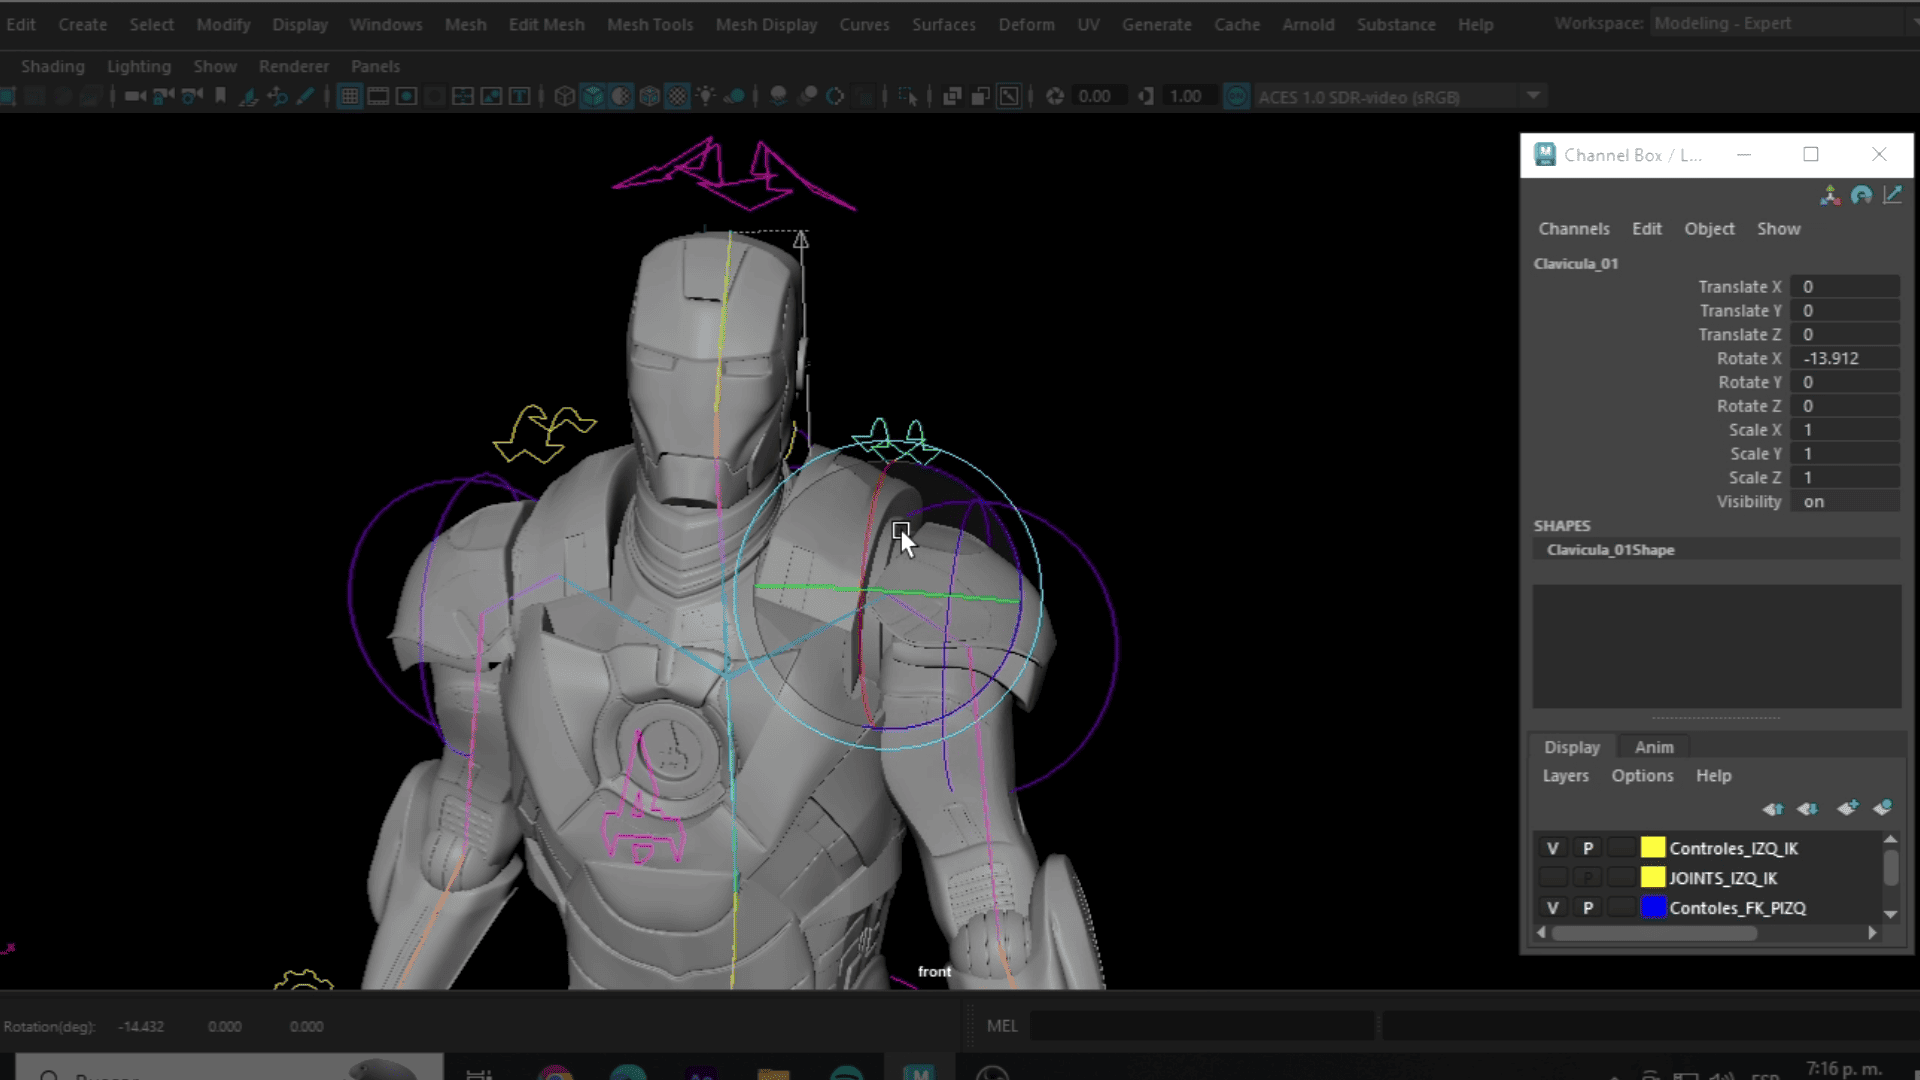Enable the use all lights bulb icon
The width and height of the screenshot is (1920, 1080).
706,97
